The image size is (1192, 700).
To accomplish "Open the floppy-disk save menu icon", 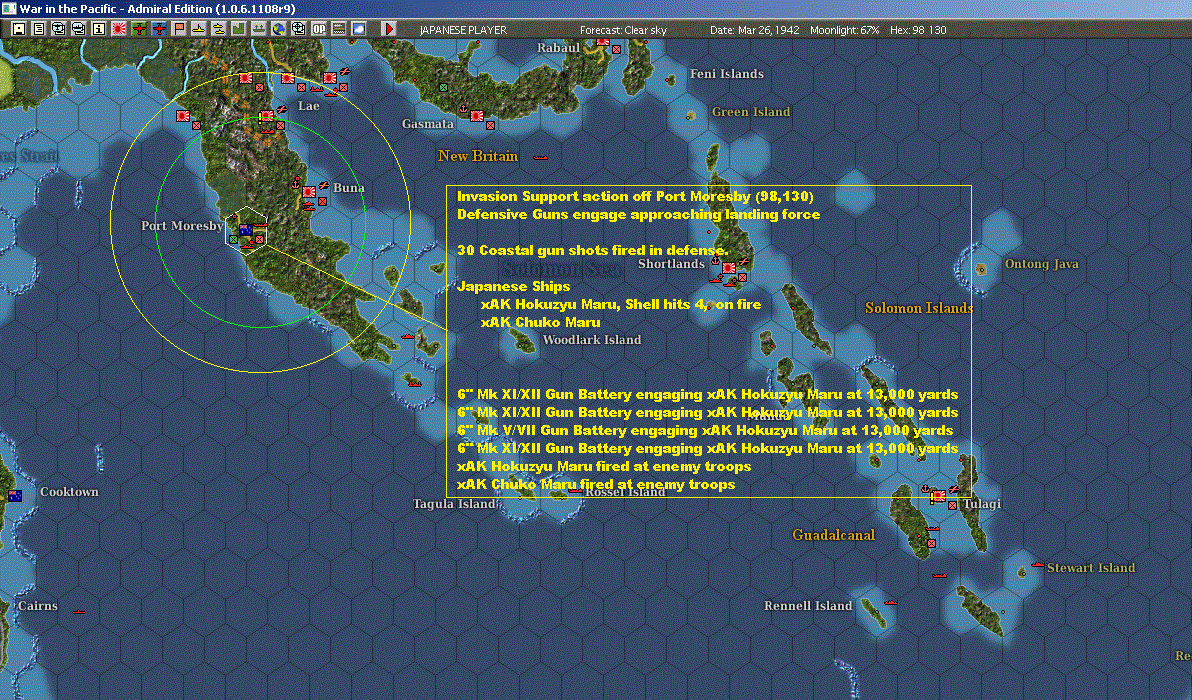I will point(19,29).
